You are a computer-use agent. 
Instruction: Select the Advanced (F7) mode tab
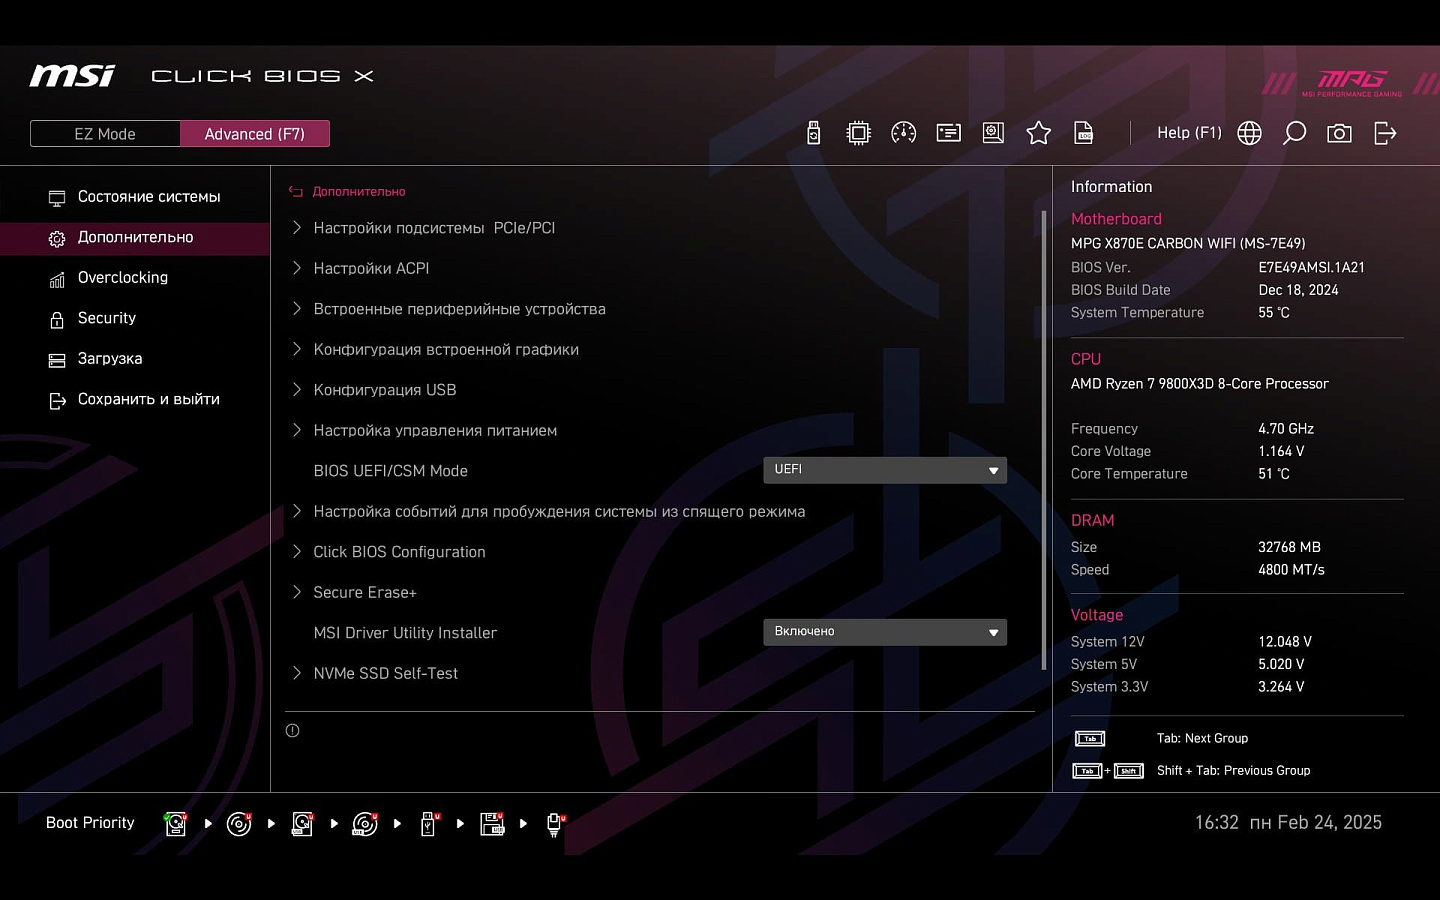click(x=255, y=134)
